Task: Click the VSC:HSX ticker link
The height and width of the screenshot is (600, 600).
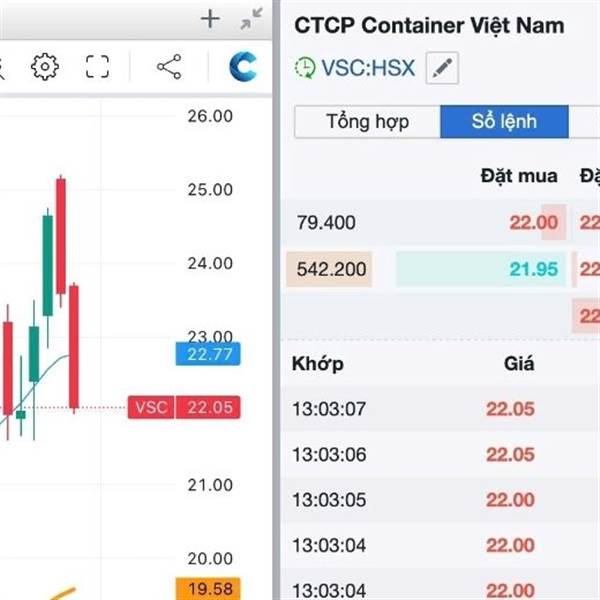Action: pos(368,68)
